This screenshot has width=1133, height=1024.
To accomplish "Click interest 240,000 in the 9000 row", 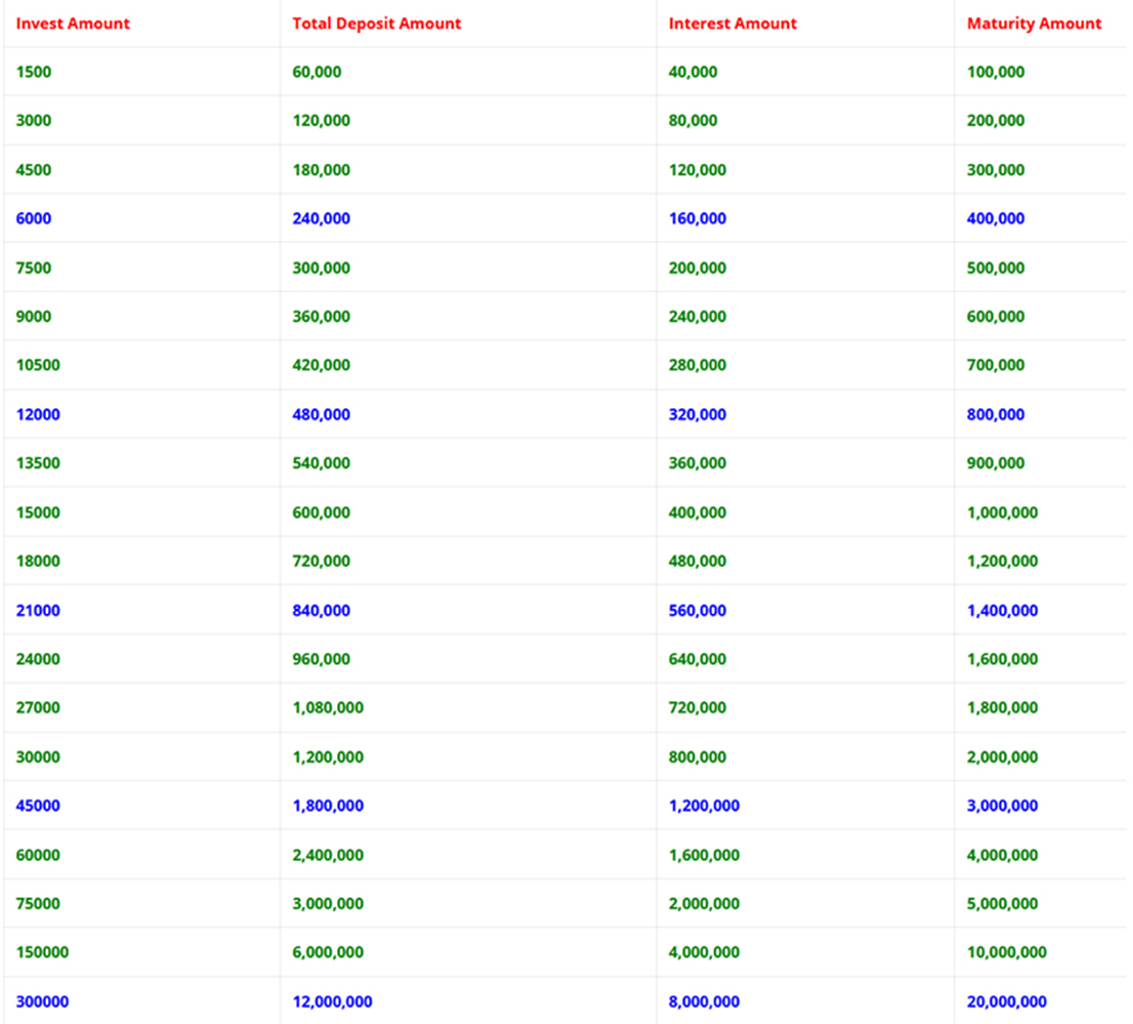I will click(x=697, y=316).
